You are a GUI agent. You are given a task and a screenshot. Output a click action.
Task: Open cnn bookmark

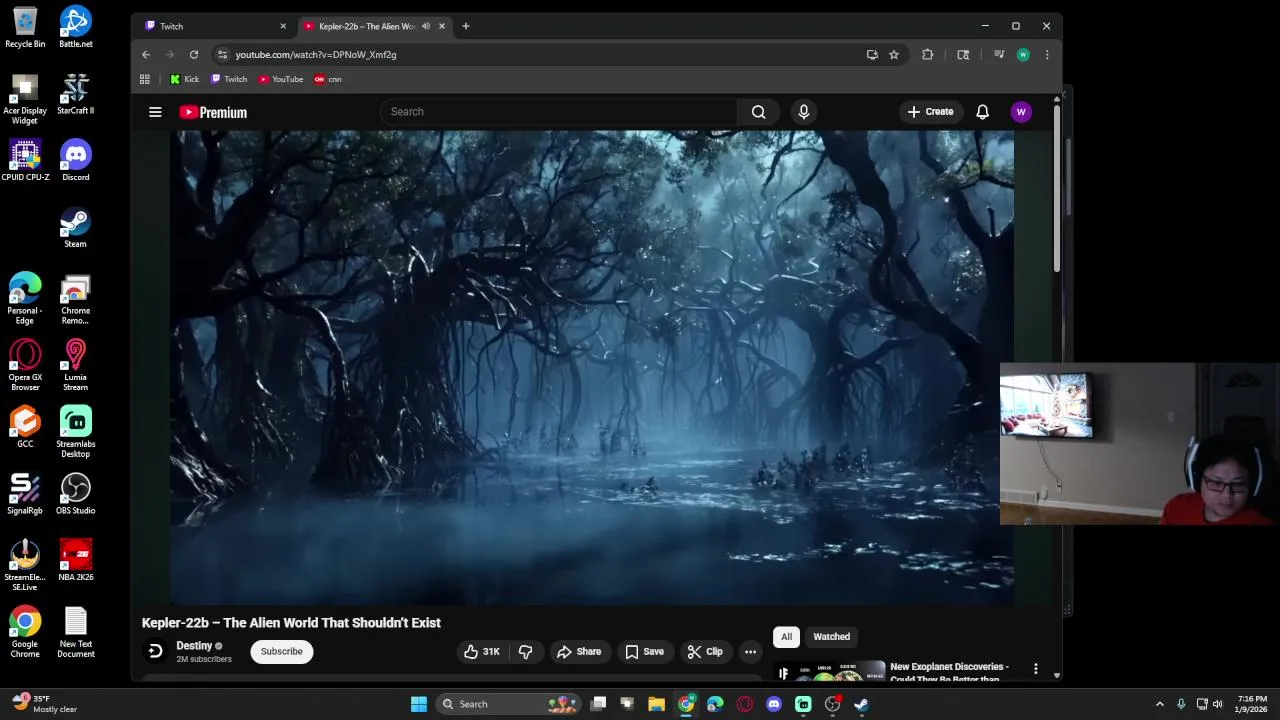[x=327, y=79]
